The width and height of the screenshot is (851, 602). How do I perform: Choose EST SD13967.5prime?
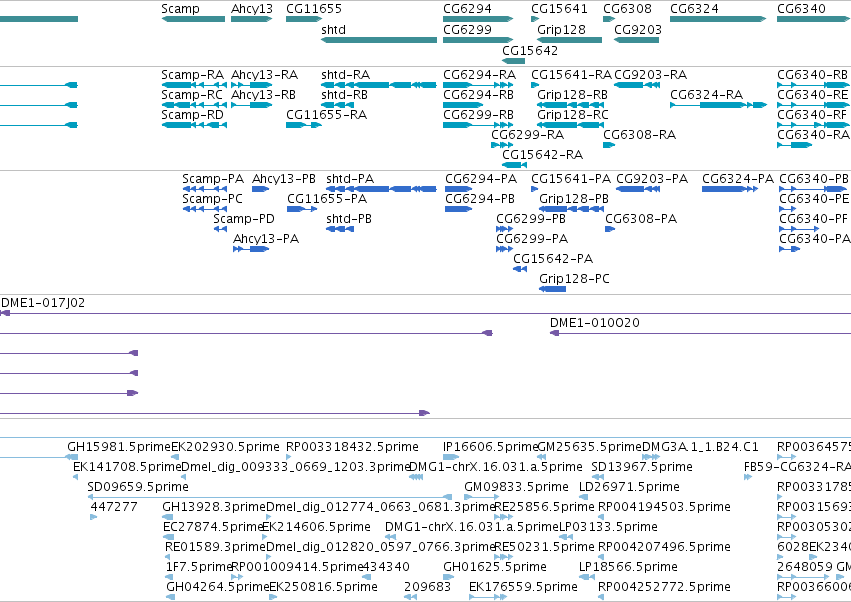coord(642,467)
